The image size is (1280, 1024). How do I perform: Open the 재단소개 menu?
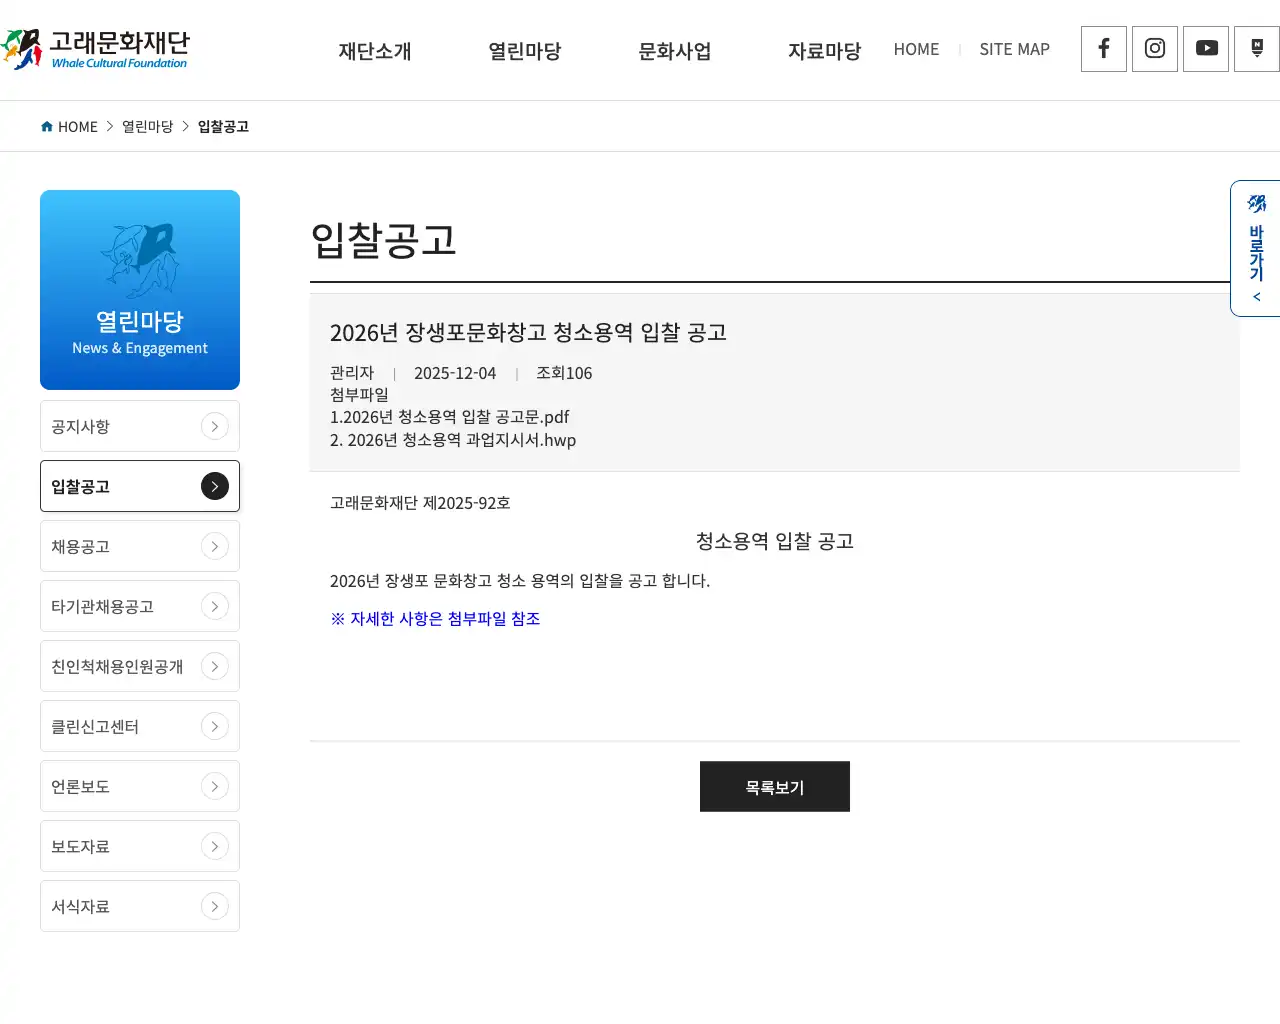pyautogui.click(x=375, y=51)
